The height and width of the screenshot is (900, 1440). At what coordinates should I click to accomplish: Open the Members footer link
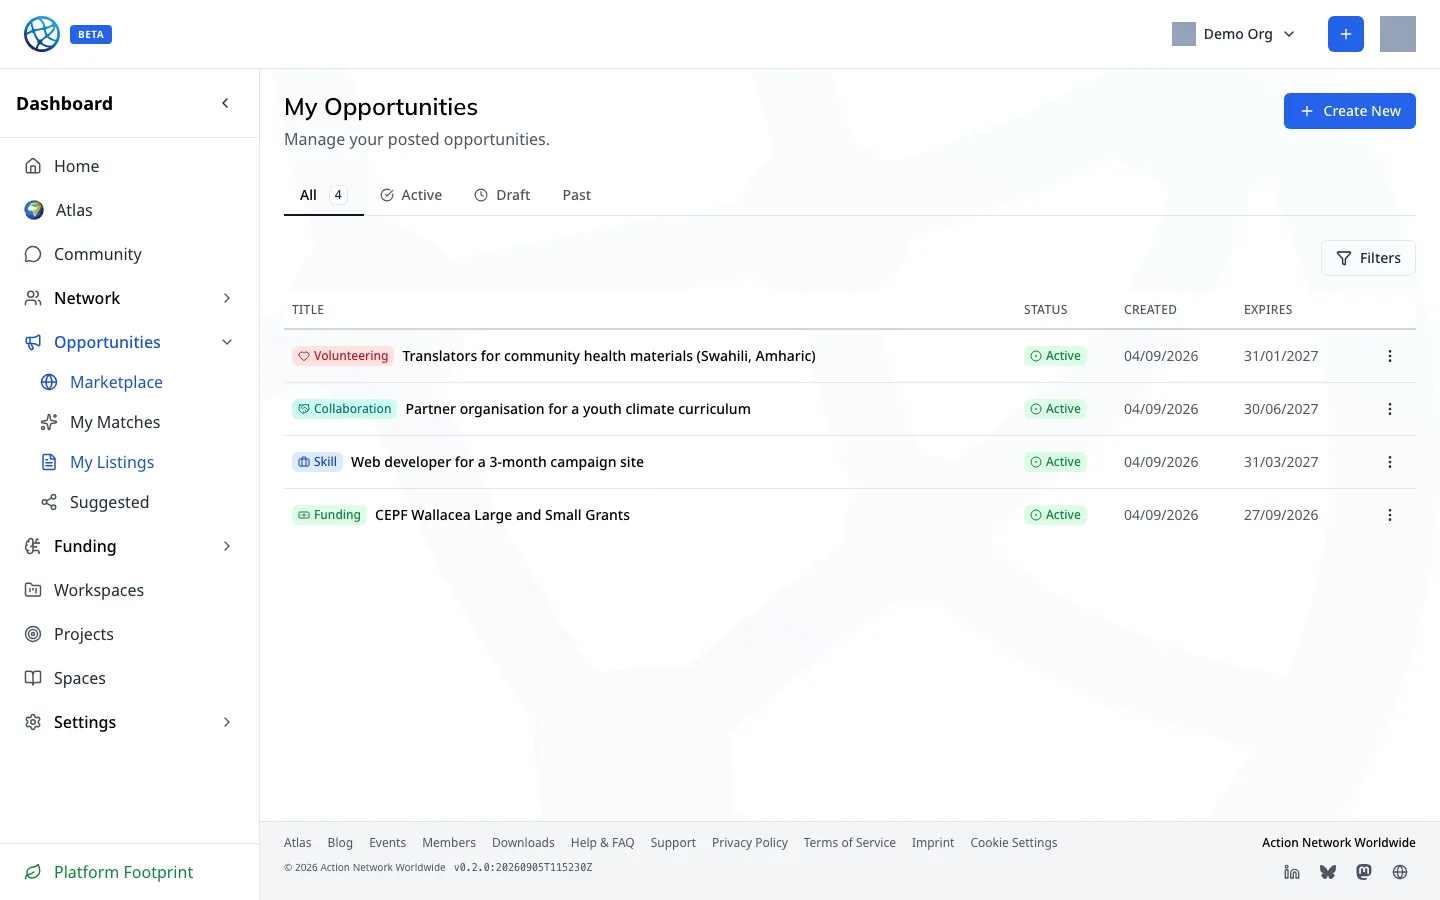(x=449, y=843)
